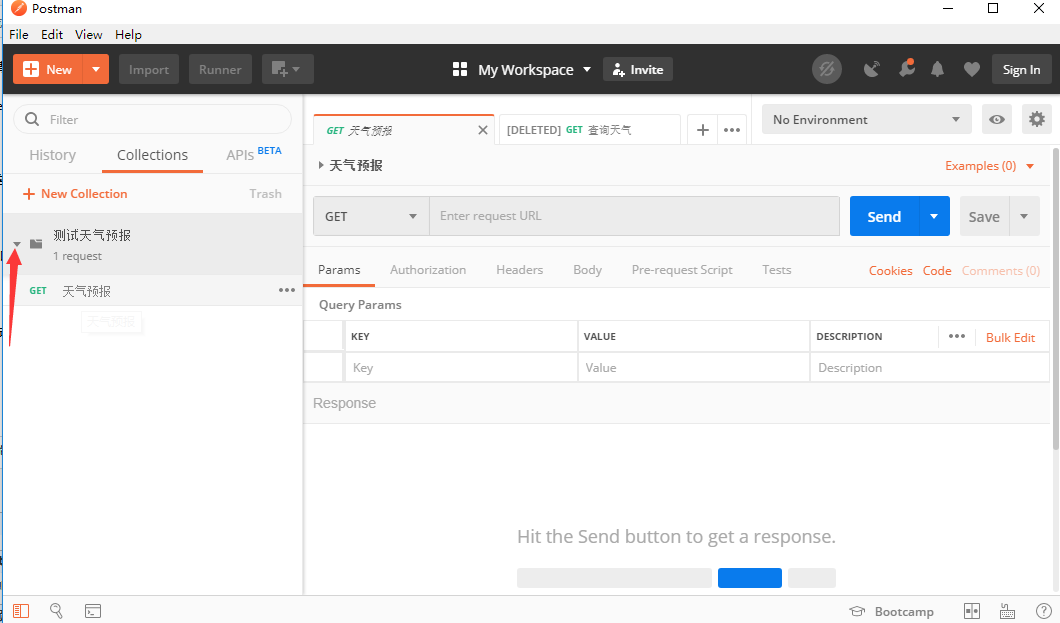Open the No Environment dropdown

click(867, 120)
